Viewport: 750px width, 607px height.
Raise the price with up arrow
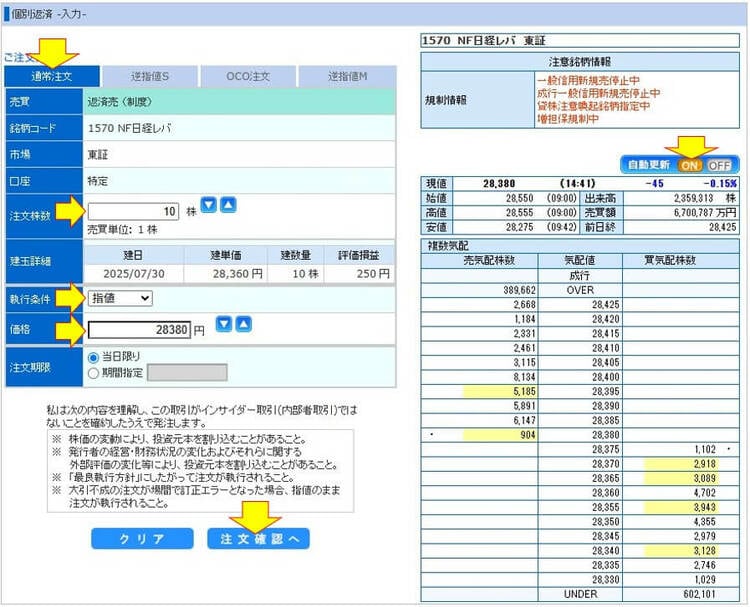coord(243,324)
